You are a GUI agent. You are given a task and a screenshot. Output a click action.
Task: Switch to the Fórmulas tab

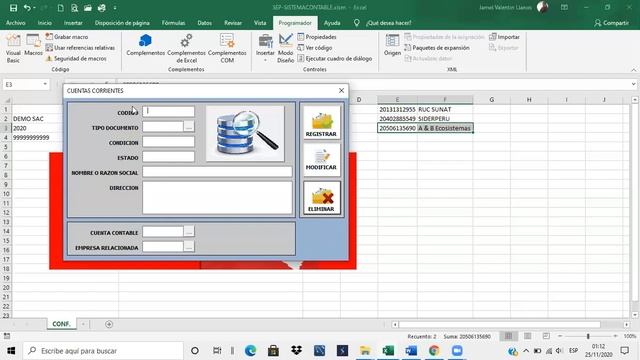tap(173, 23)
